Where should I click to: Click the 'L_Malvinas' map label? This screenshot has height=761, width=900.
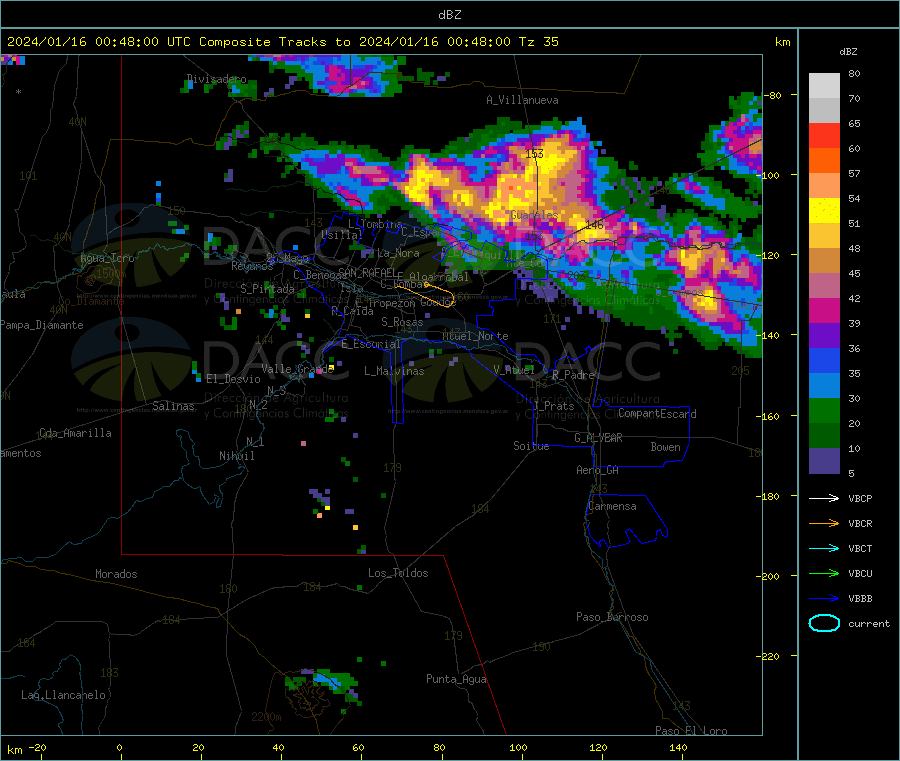(394, 371)
